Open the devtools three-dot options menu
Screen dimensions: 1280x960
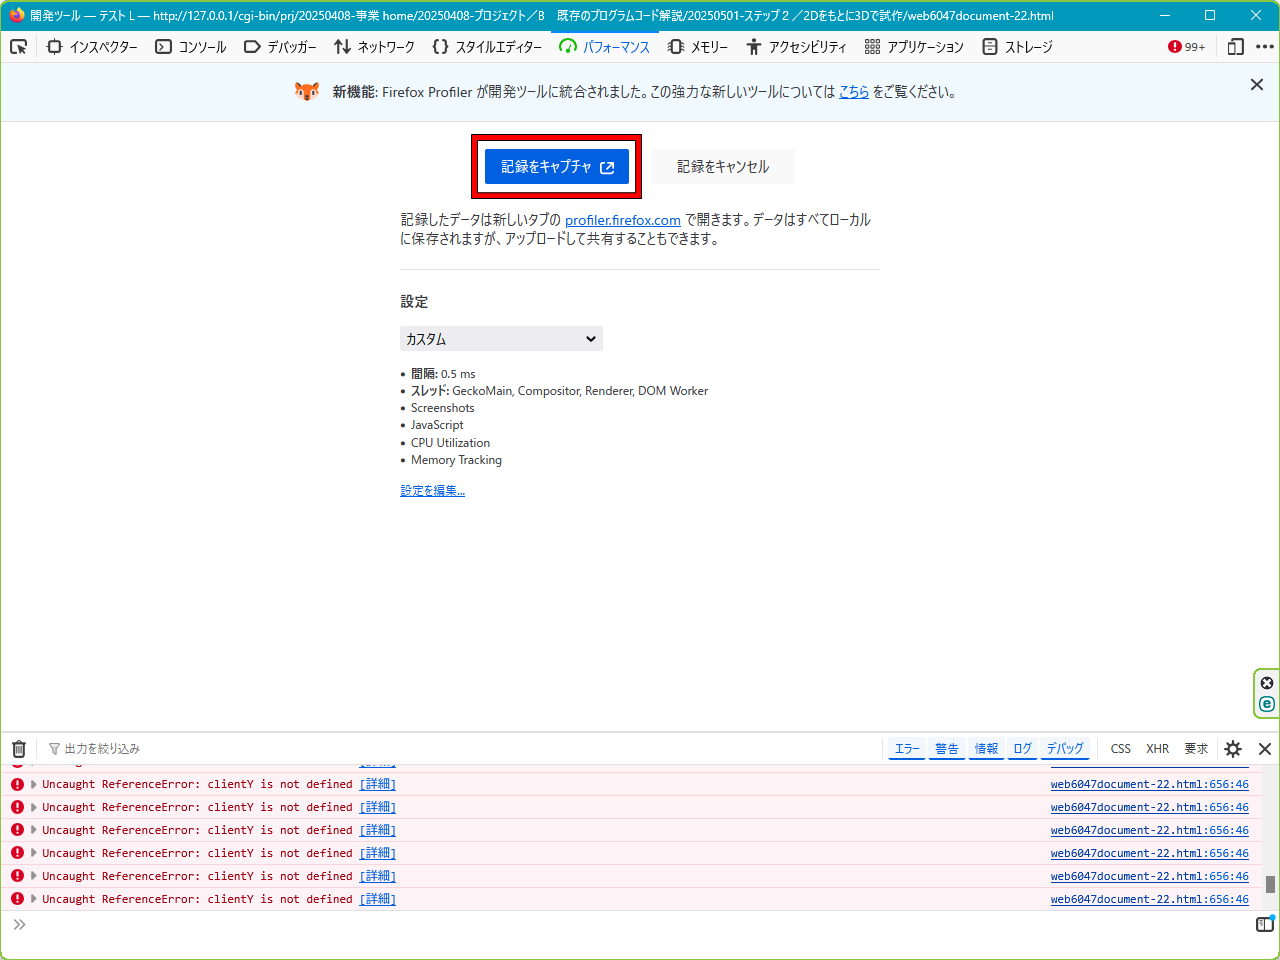(1265, 47)
